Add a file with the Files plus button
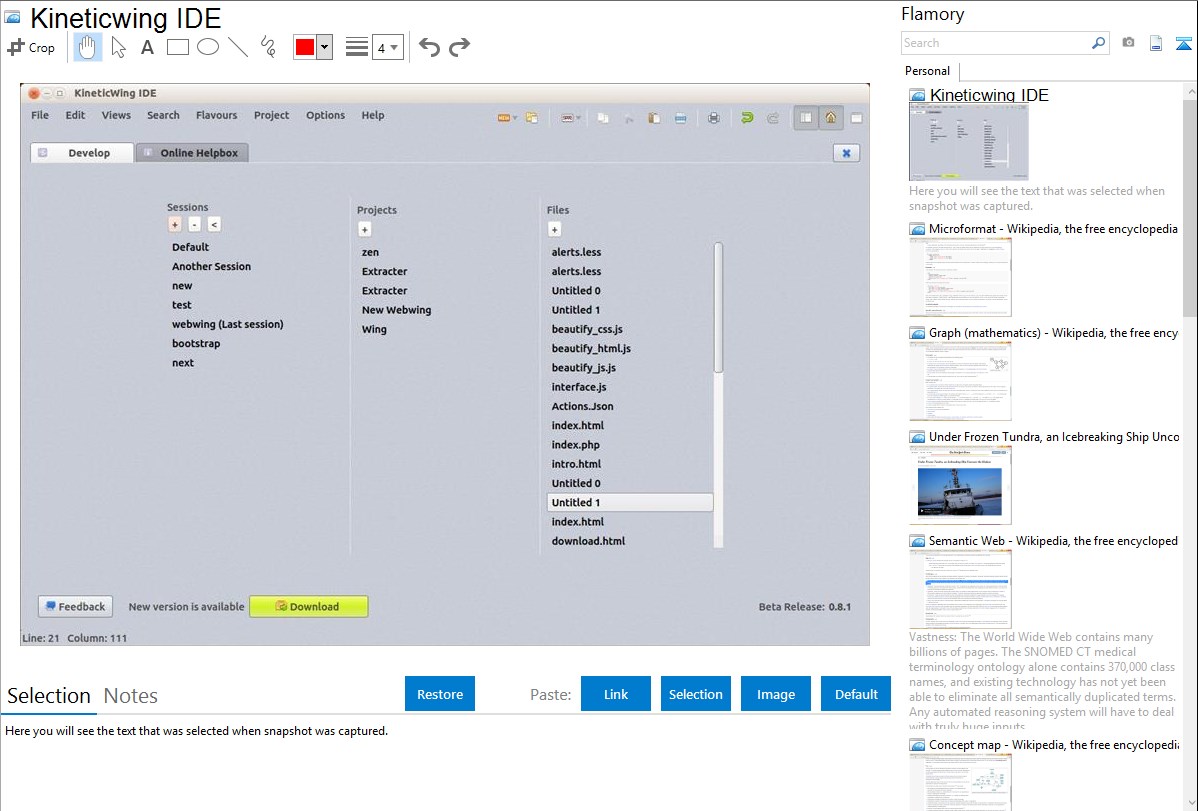This screenshot has width=1198, height=811. pyautogui.click(x=555, y=229)
